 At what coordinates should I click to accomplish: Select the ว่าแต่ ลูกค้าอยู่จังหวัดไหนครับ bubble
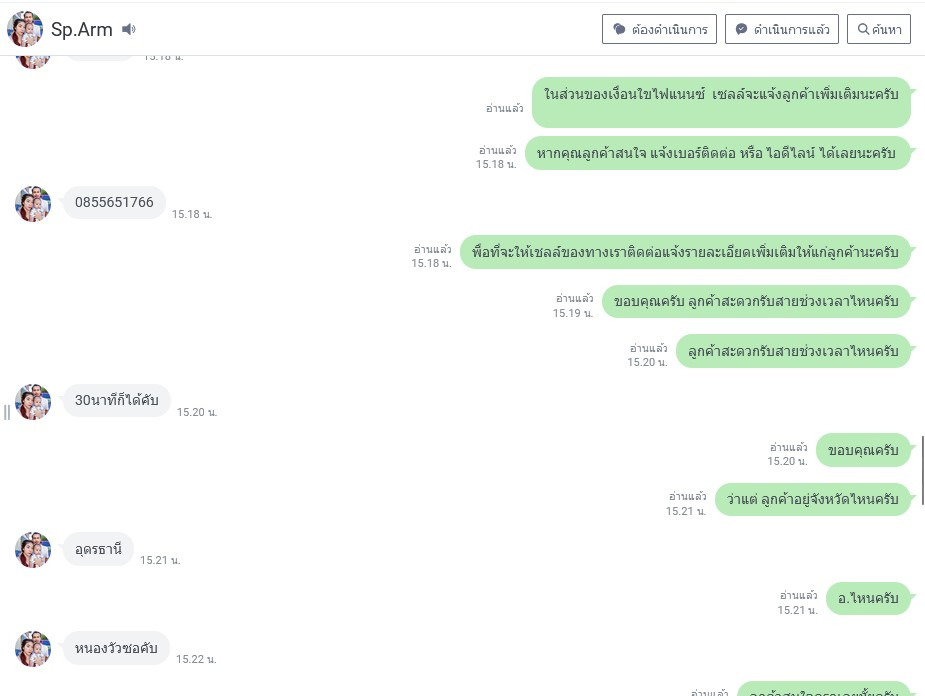[x=812, y=499]
